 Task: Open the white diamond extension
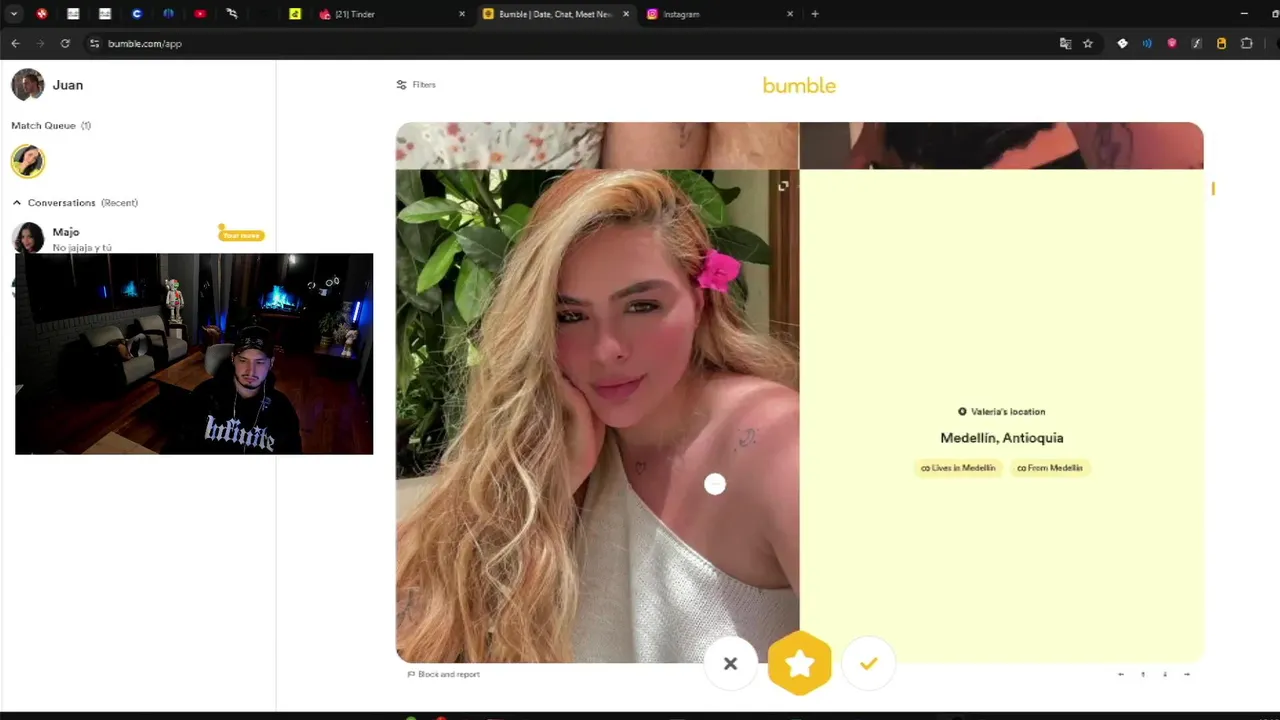pos(1122,43)
